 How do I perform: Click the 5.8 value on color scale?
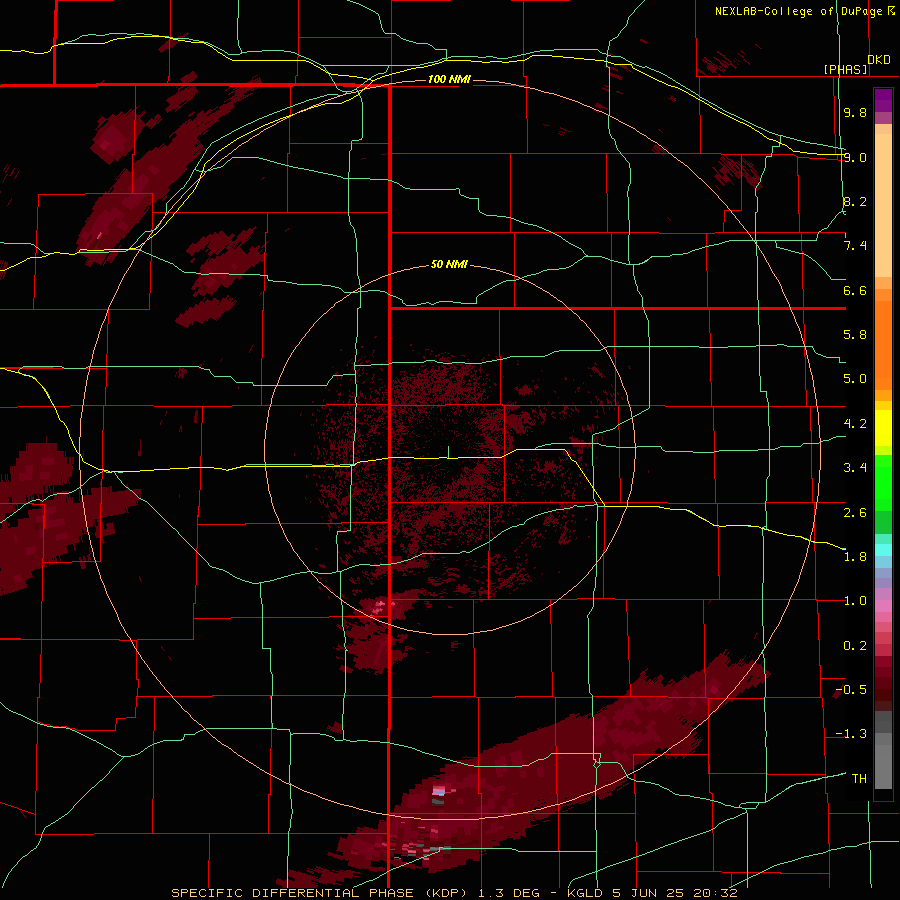coord(855,335)
